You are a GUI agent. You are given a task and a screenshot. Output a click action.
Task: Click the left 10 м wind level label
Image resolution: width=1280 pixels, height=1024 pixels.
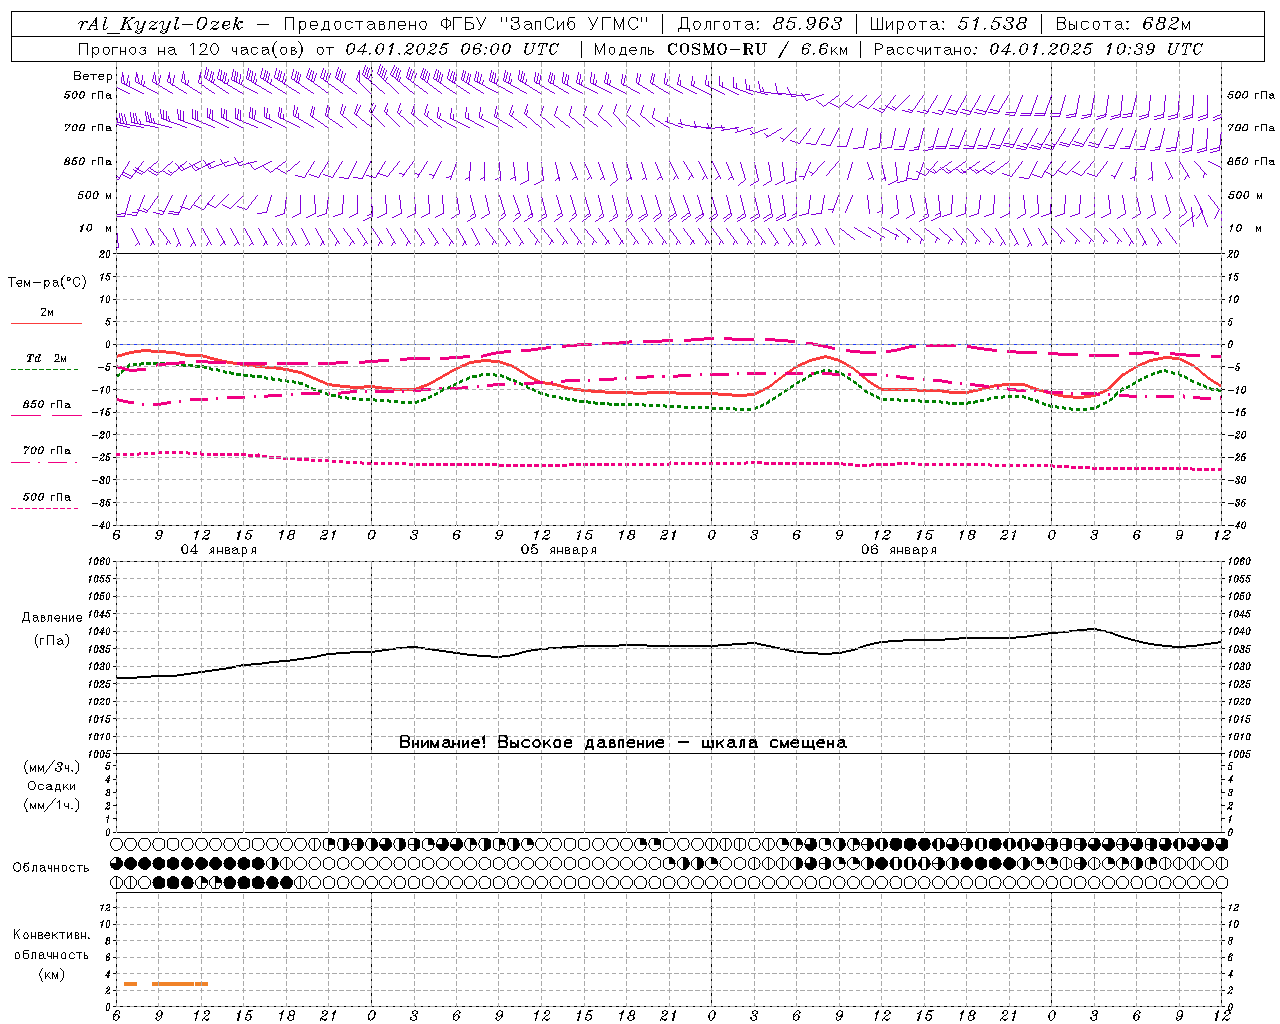95,228
